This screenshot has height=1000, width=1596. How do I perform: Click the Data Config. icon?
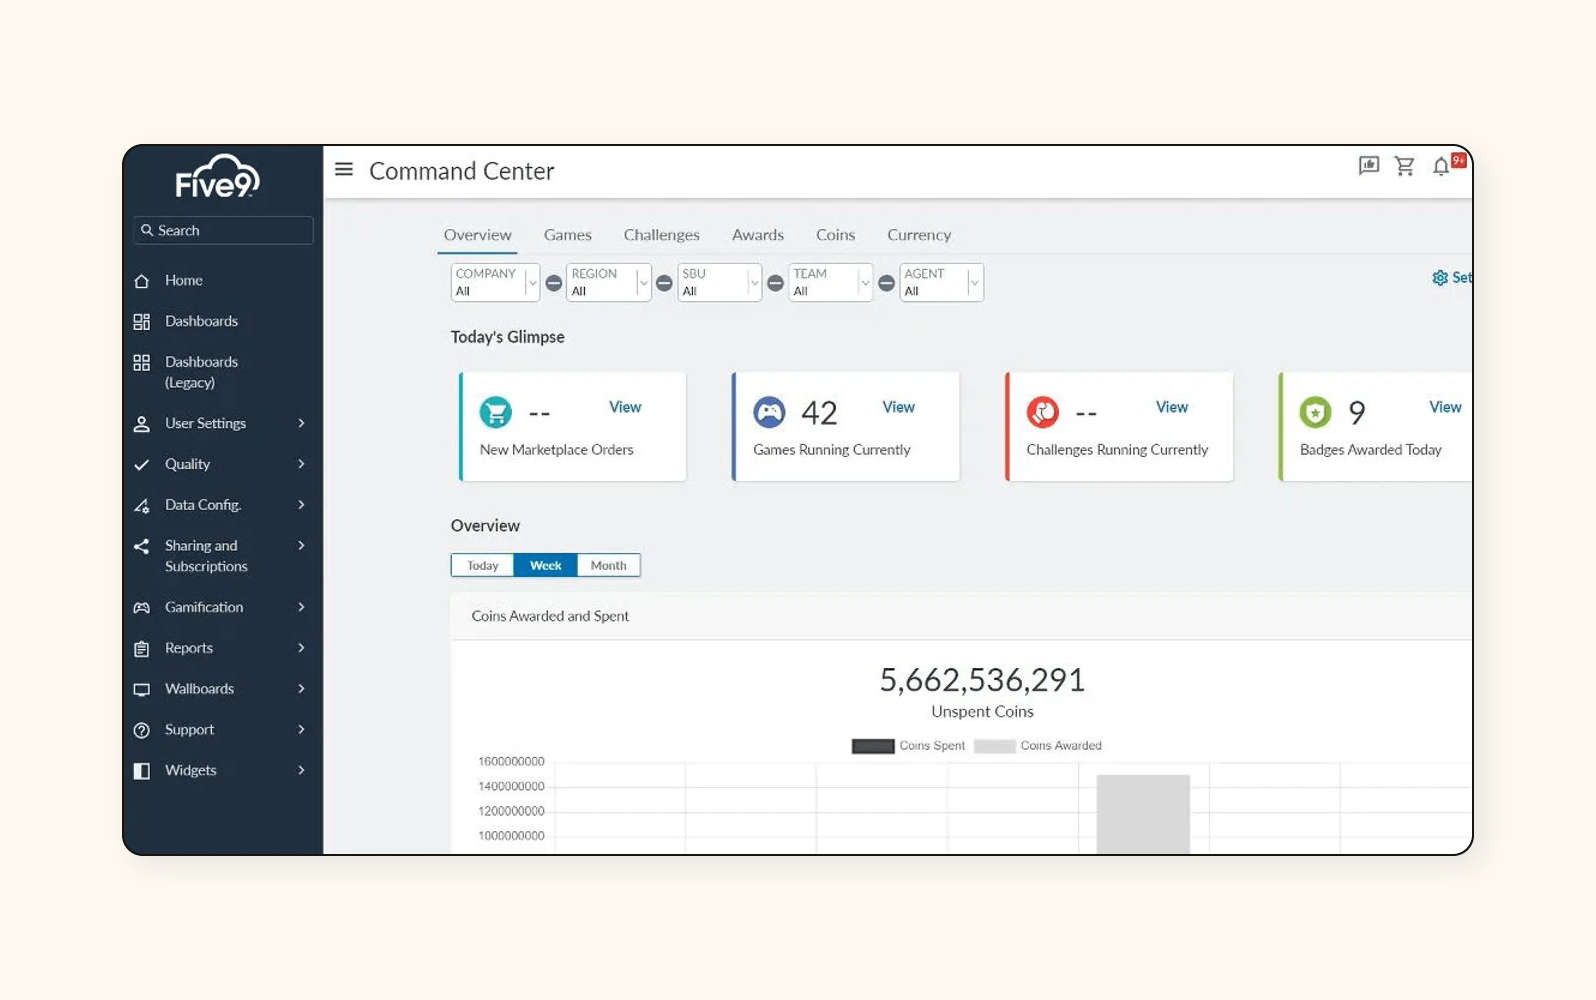click(x=142, y=506)
